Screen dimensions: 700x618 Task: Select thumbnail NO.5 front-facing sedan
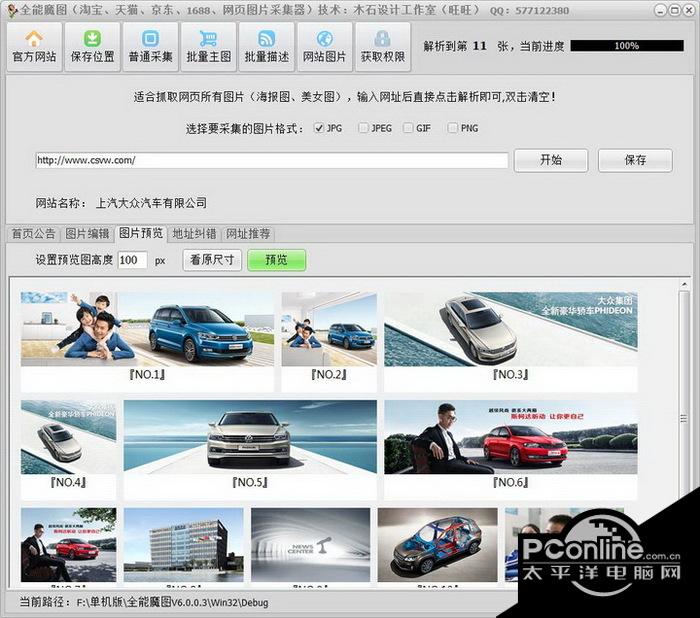click(250, 437)
